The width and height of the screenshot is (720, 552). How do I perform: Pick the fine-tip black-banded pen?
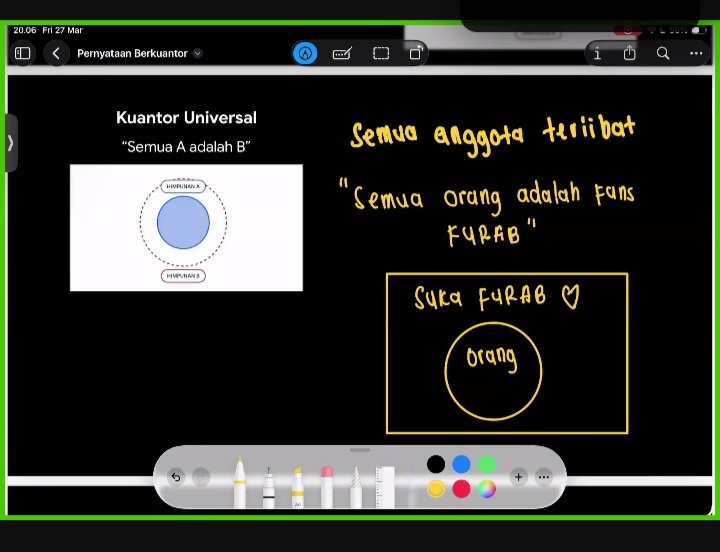(x=269, y=488)
